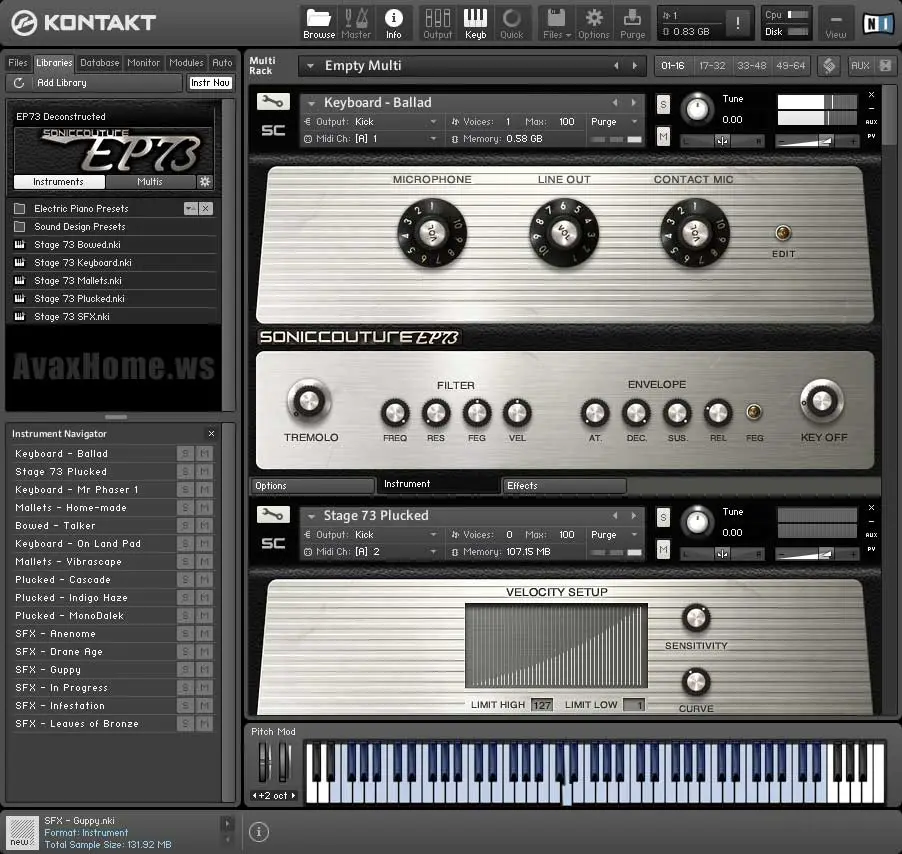Close the Instrument Navigator pane
Image resolution: width=902 pixels, height=854 pixels.
pos(211,434)
